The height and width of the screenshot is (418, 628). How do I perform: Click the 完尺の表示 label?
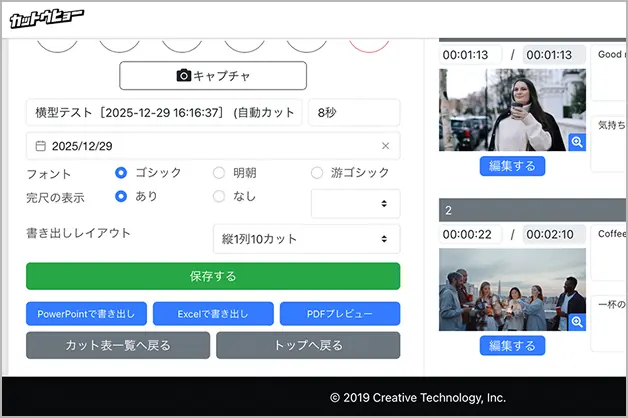tap(55, 198)
